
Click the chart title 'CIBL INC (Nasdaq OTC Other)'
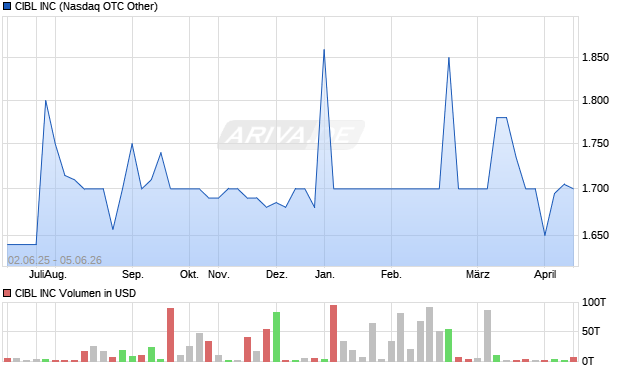tap(86, 6)
